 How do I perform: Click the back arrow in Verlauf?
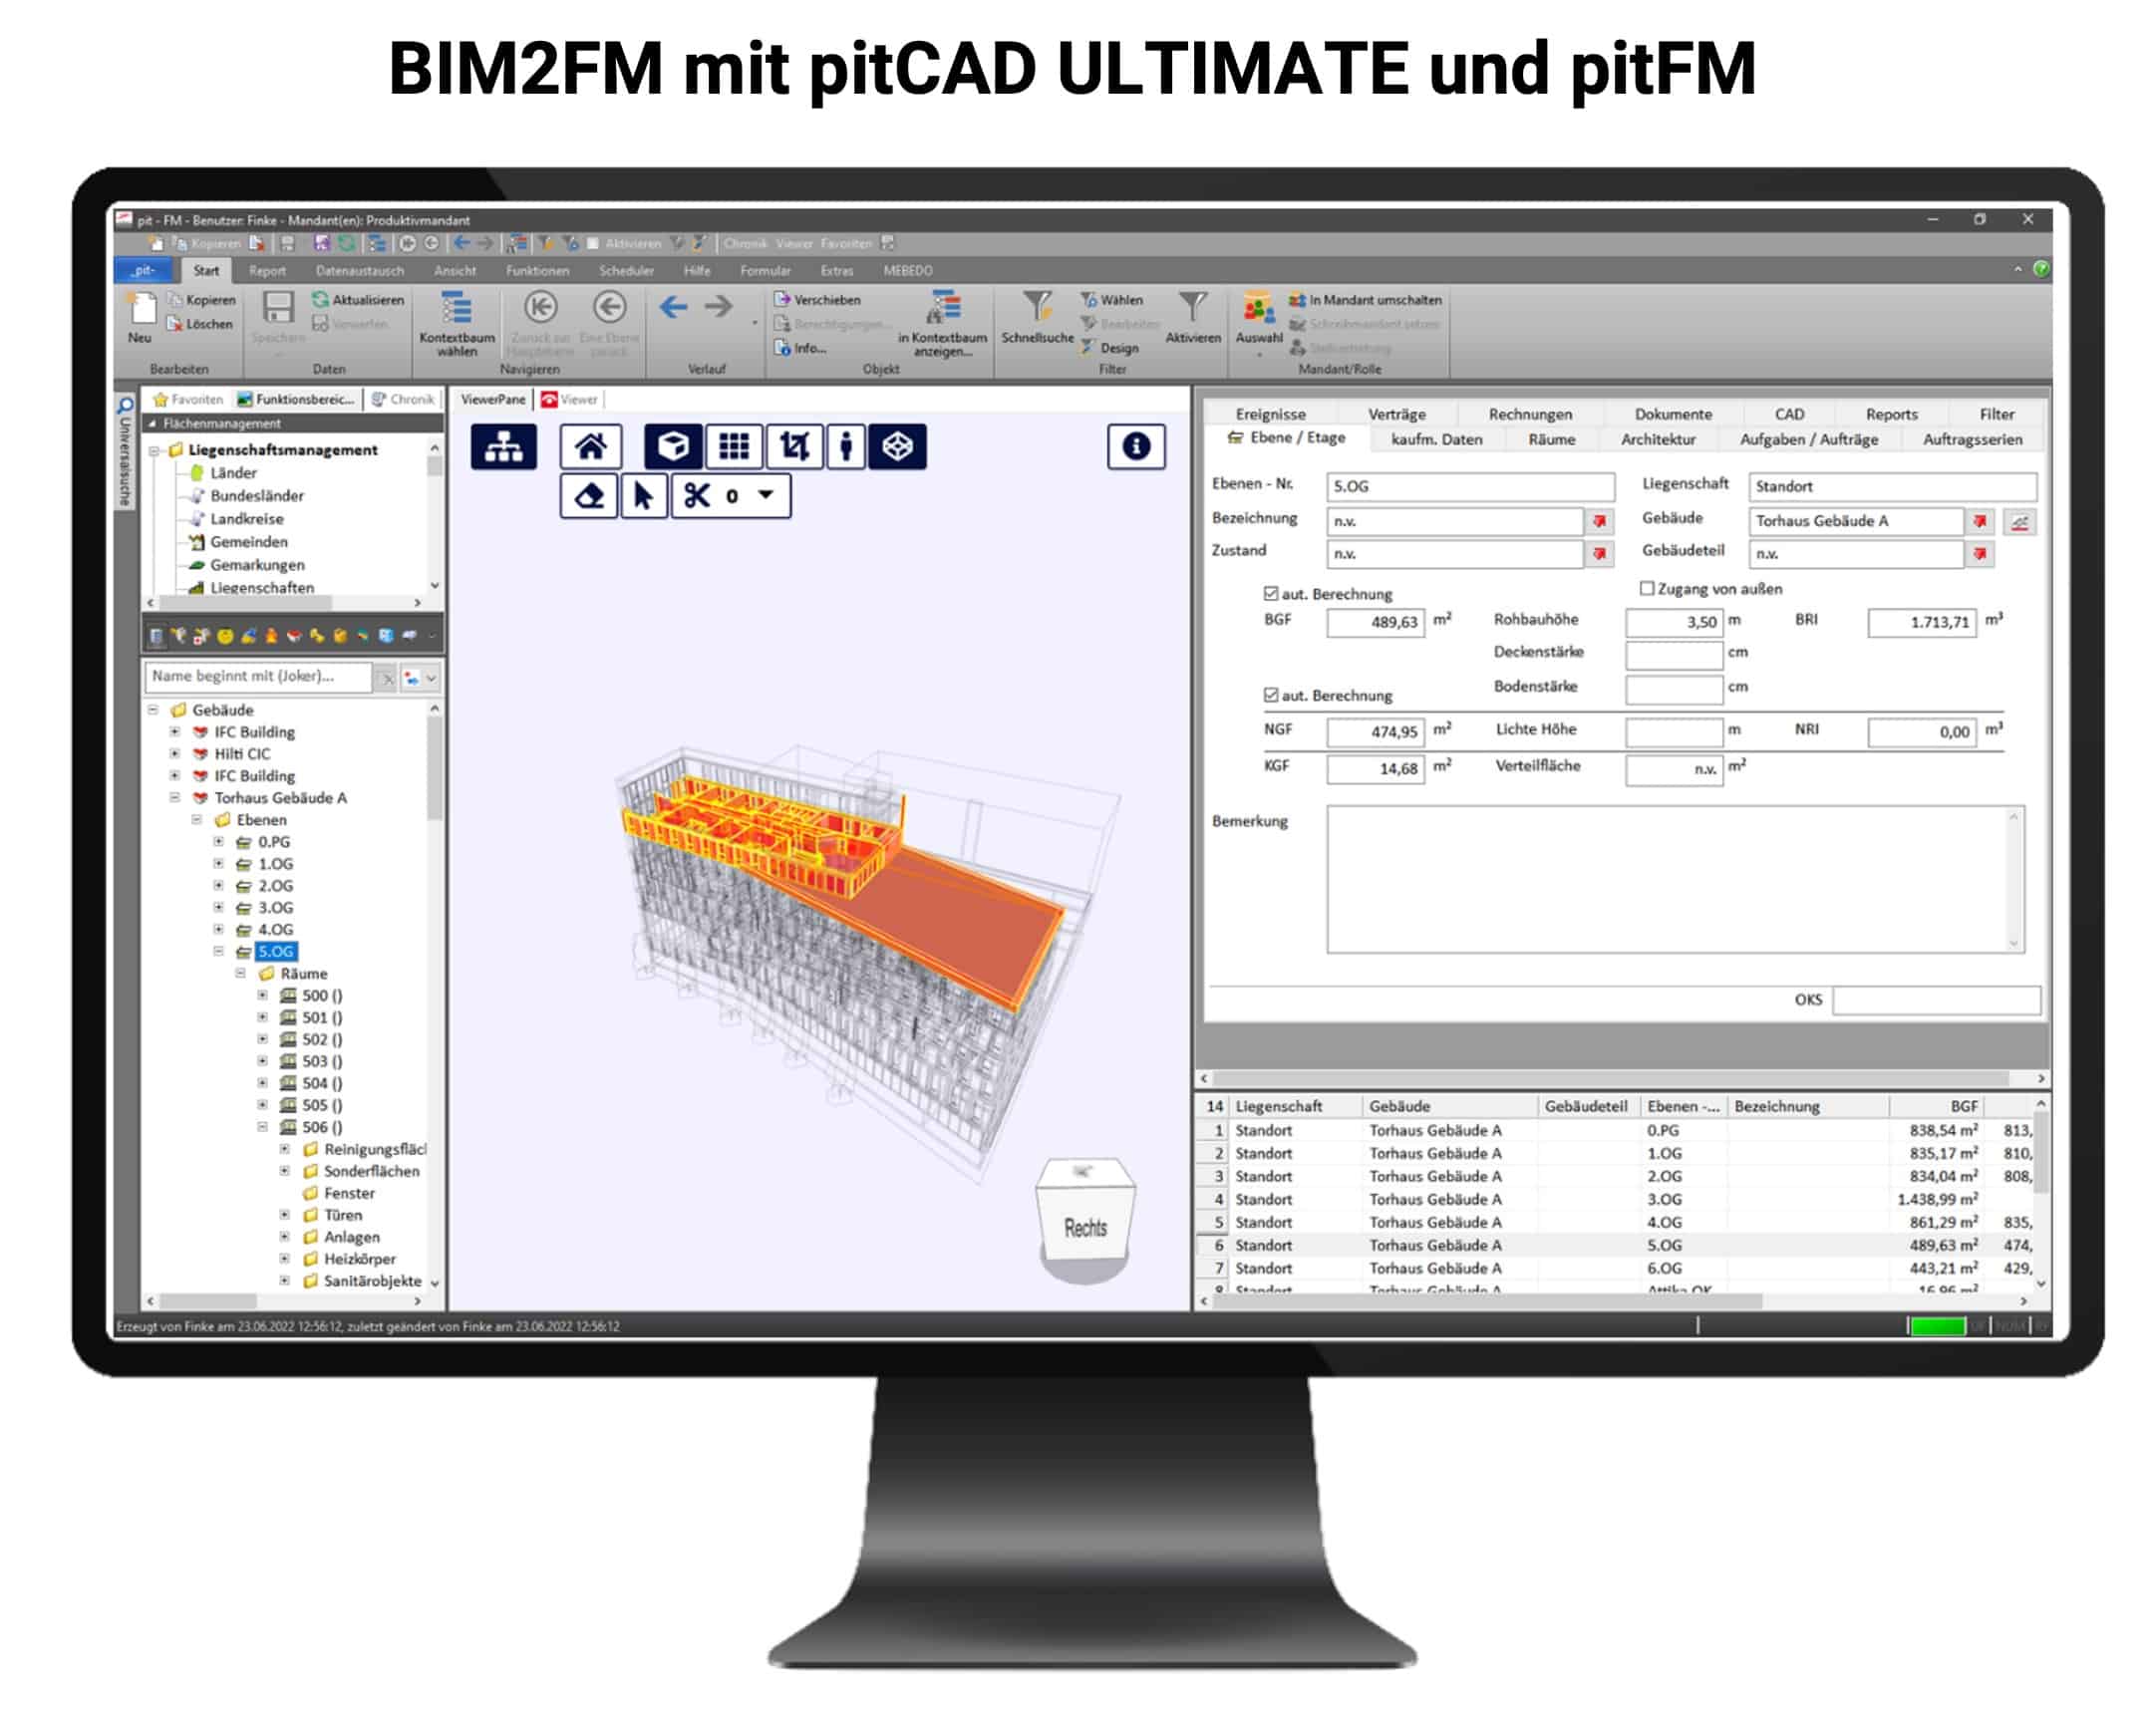pos(673,307)
